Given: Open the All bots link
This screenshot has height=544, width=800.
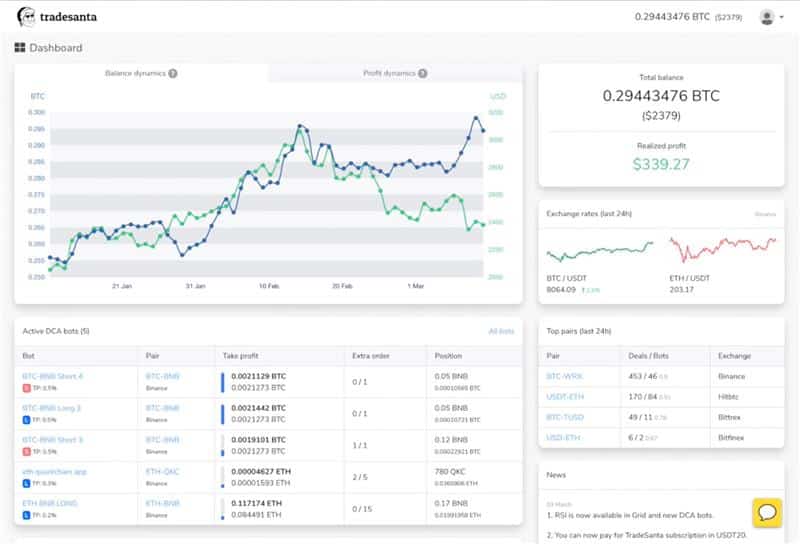Looking at the screenshot, I should tap(501, 331).
